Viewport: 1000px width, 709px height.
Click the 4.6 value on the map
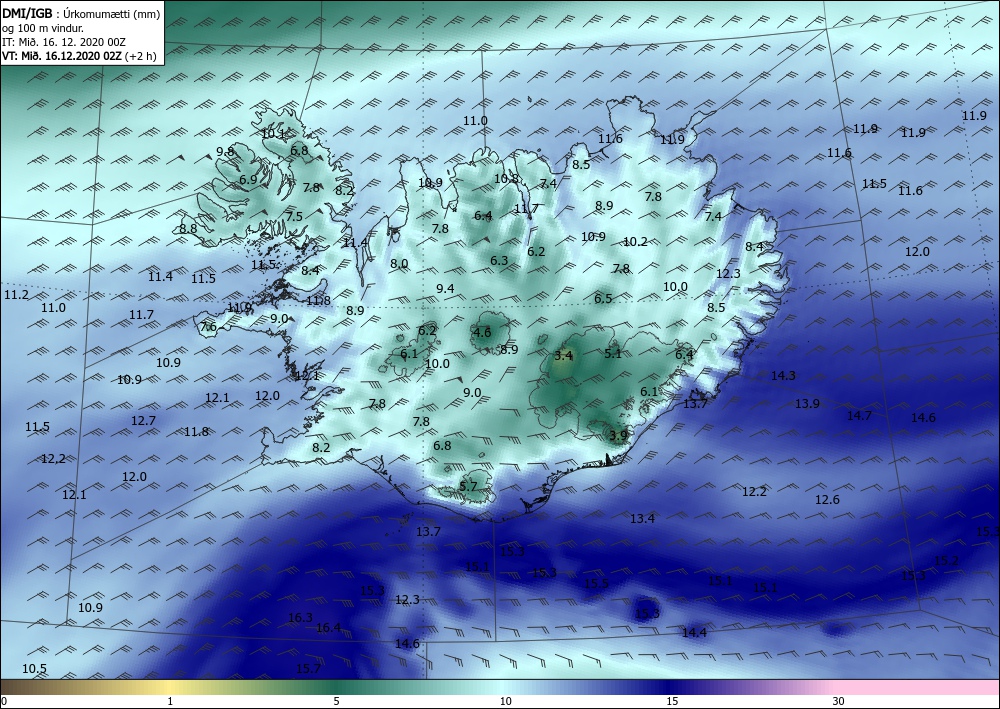482,332
